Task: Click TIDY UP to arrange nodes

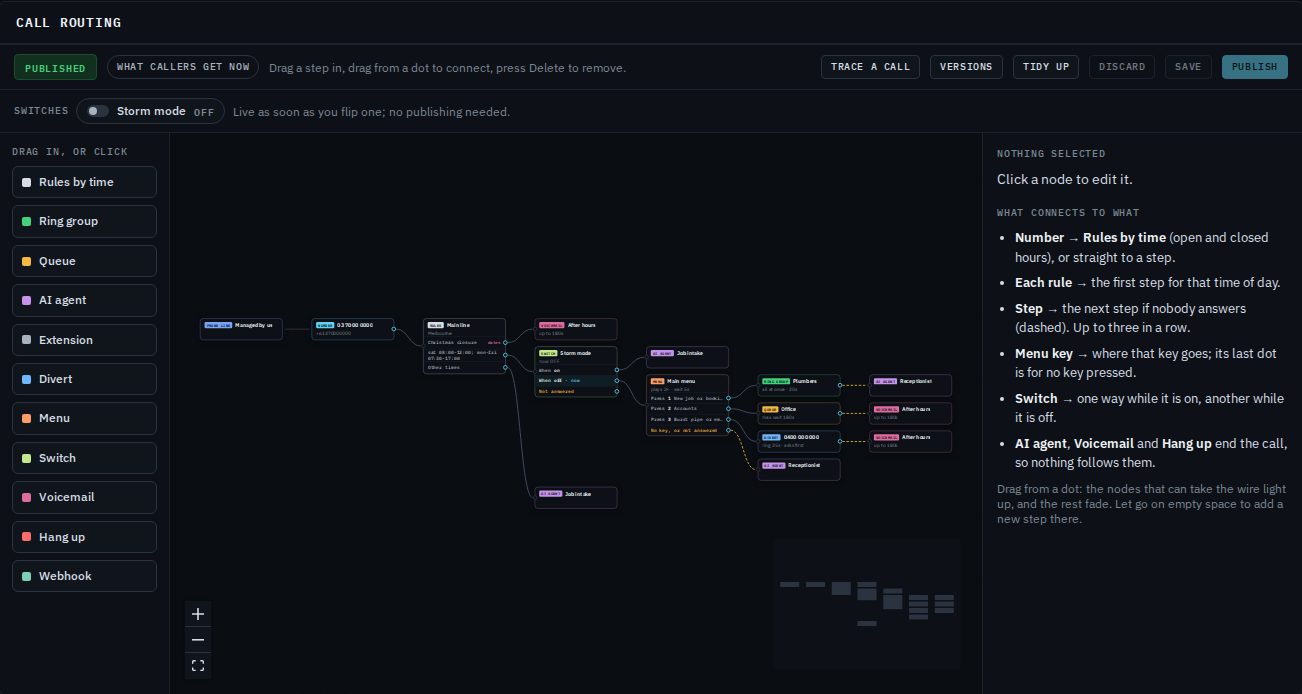Action: (x=1046, y=67)
